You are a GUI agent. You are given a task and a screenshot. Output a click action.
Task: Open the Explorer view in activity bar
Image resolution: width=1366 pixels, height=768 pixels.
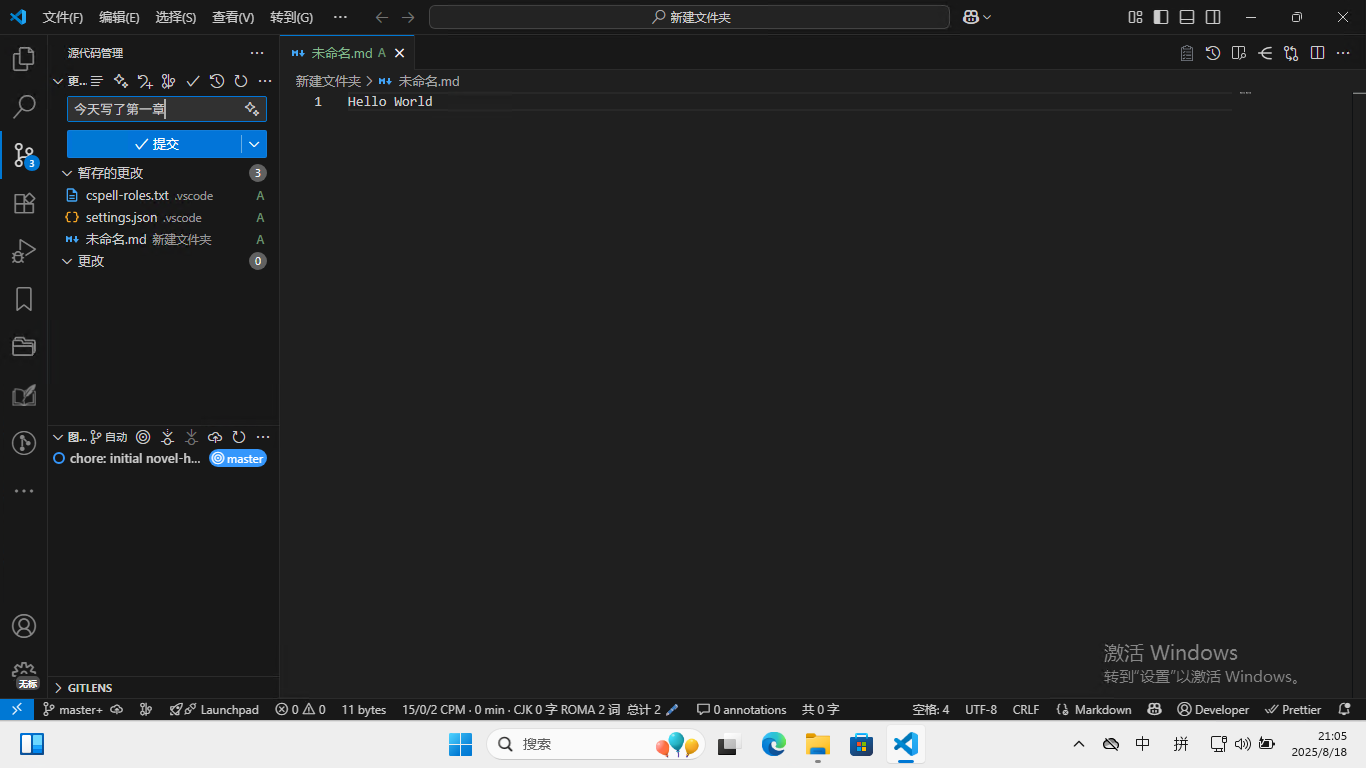[x=24, y=59]
